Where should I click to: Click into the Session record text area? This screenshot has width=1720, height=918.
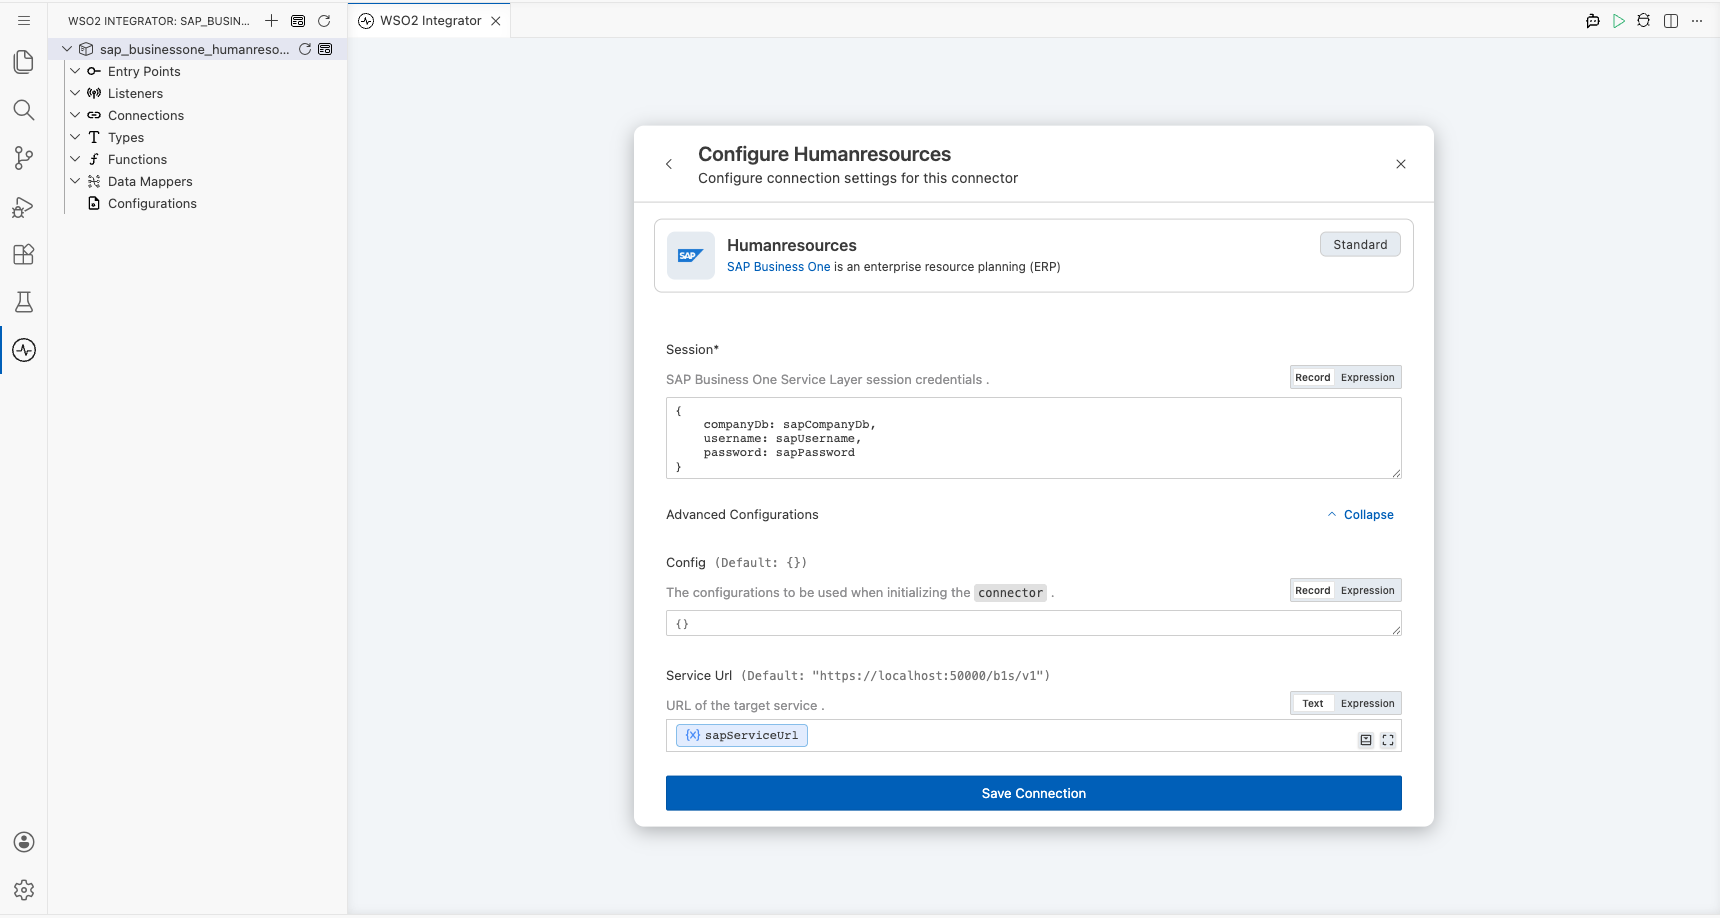(x=1034, y=438)
